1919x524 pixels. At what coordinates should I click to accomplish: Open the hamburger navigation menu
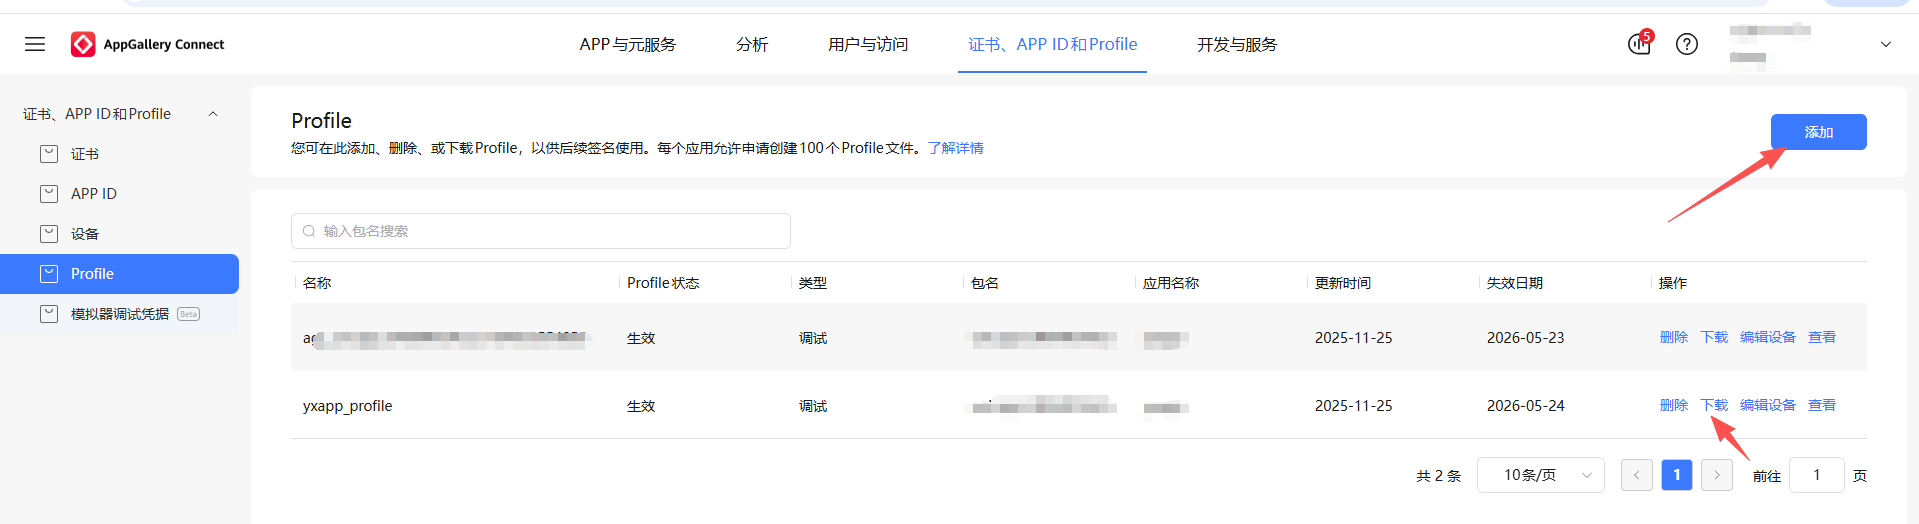click(35, 44)
